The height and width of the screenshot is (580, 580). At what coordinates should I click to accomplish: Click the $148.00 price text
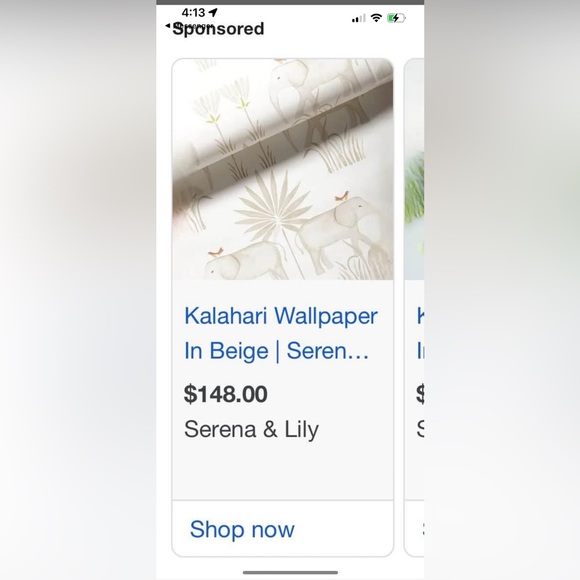click(x=226, y=394)
